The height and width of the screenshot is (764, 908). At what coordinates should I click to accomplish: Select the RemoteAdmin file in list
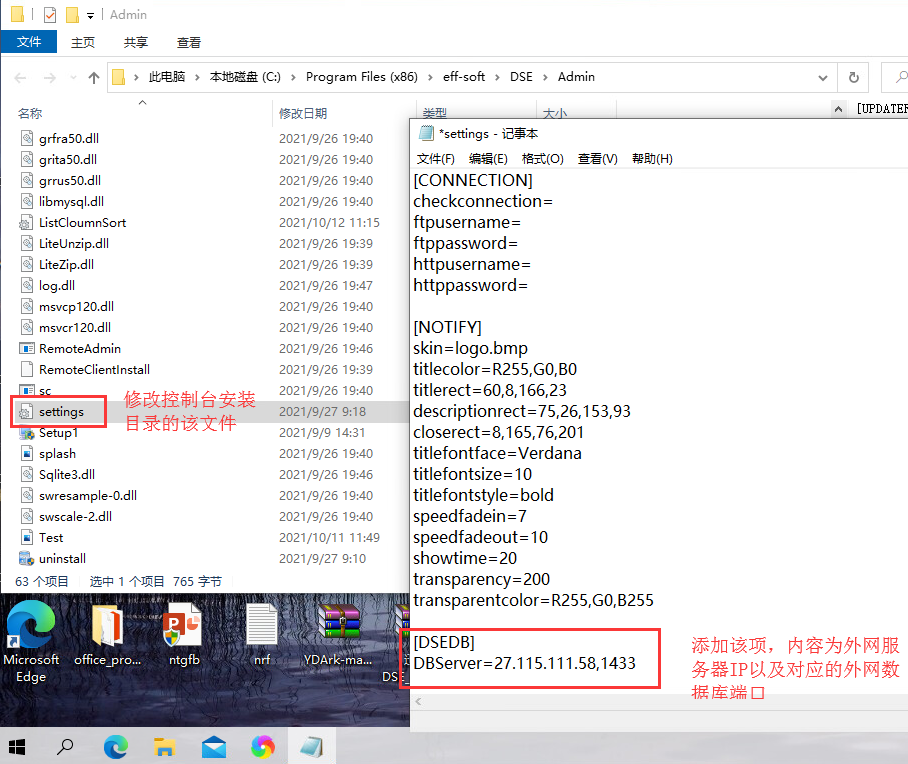click(x=80, y=349)
